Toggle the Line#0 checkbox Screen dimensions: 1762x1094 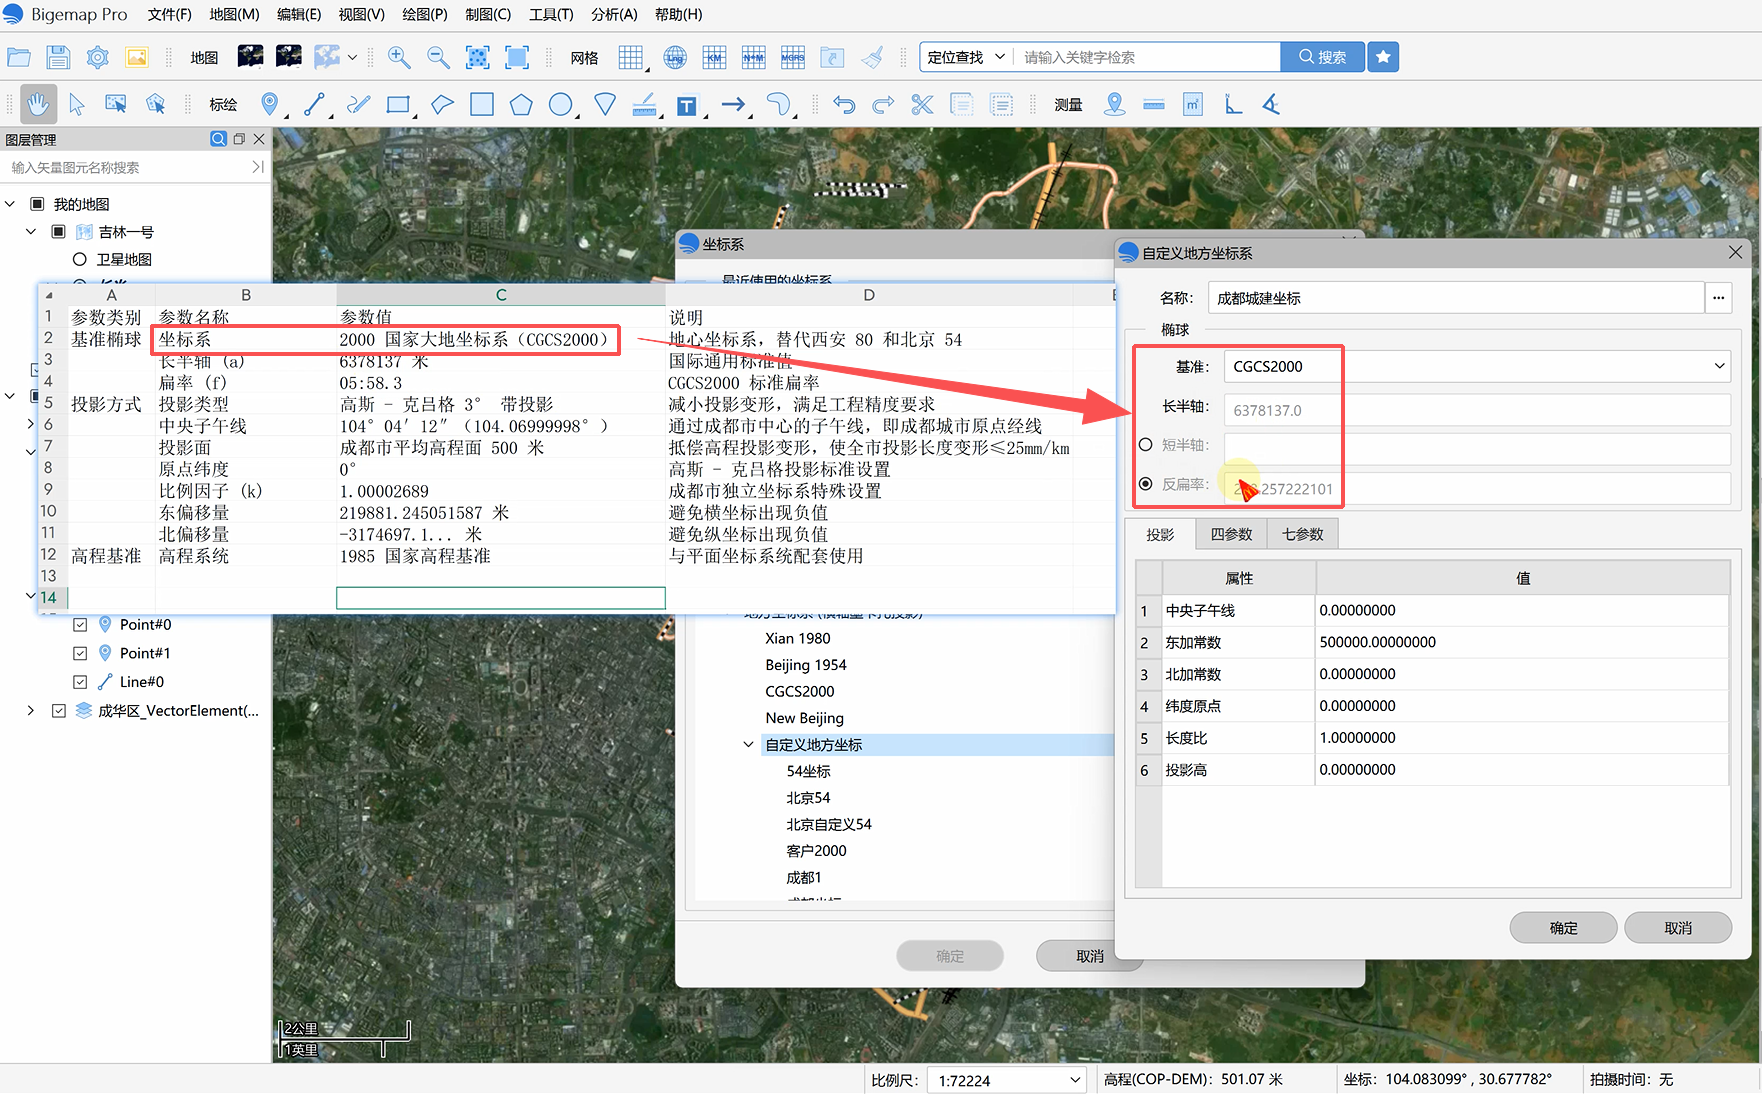click(80, 682)
